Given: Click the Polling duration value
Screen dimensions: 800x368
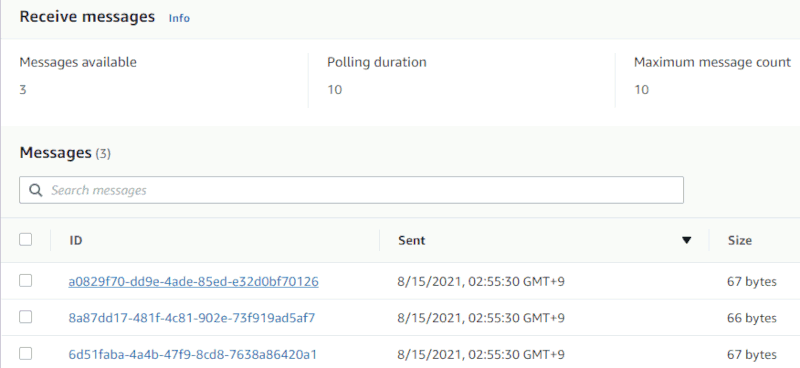Looking at the screenshot, I should coord(335,90).
